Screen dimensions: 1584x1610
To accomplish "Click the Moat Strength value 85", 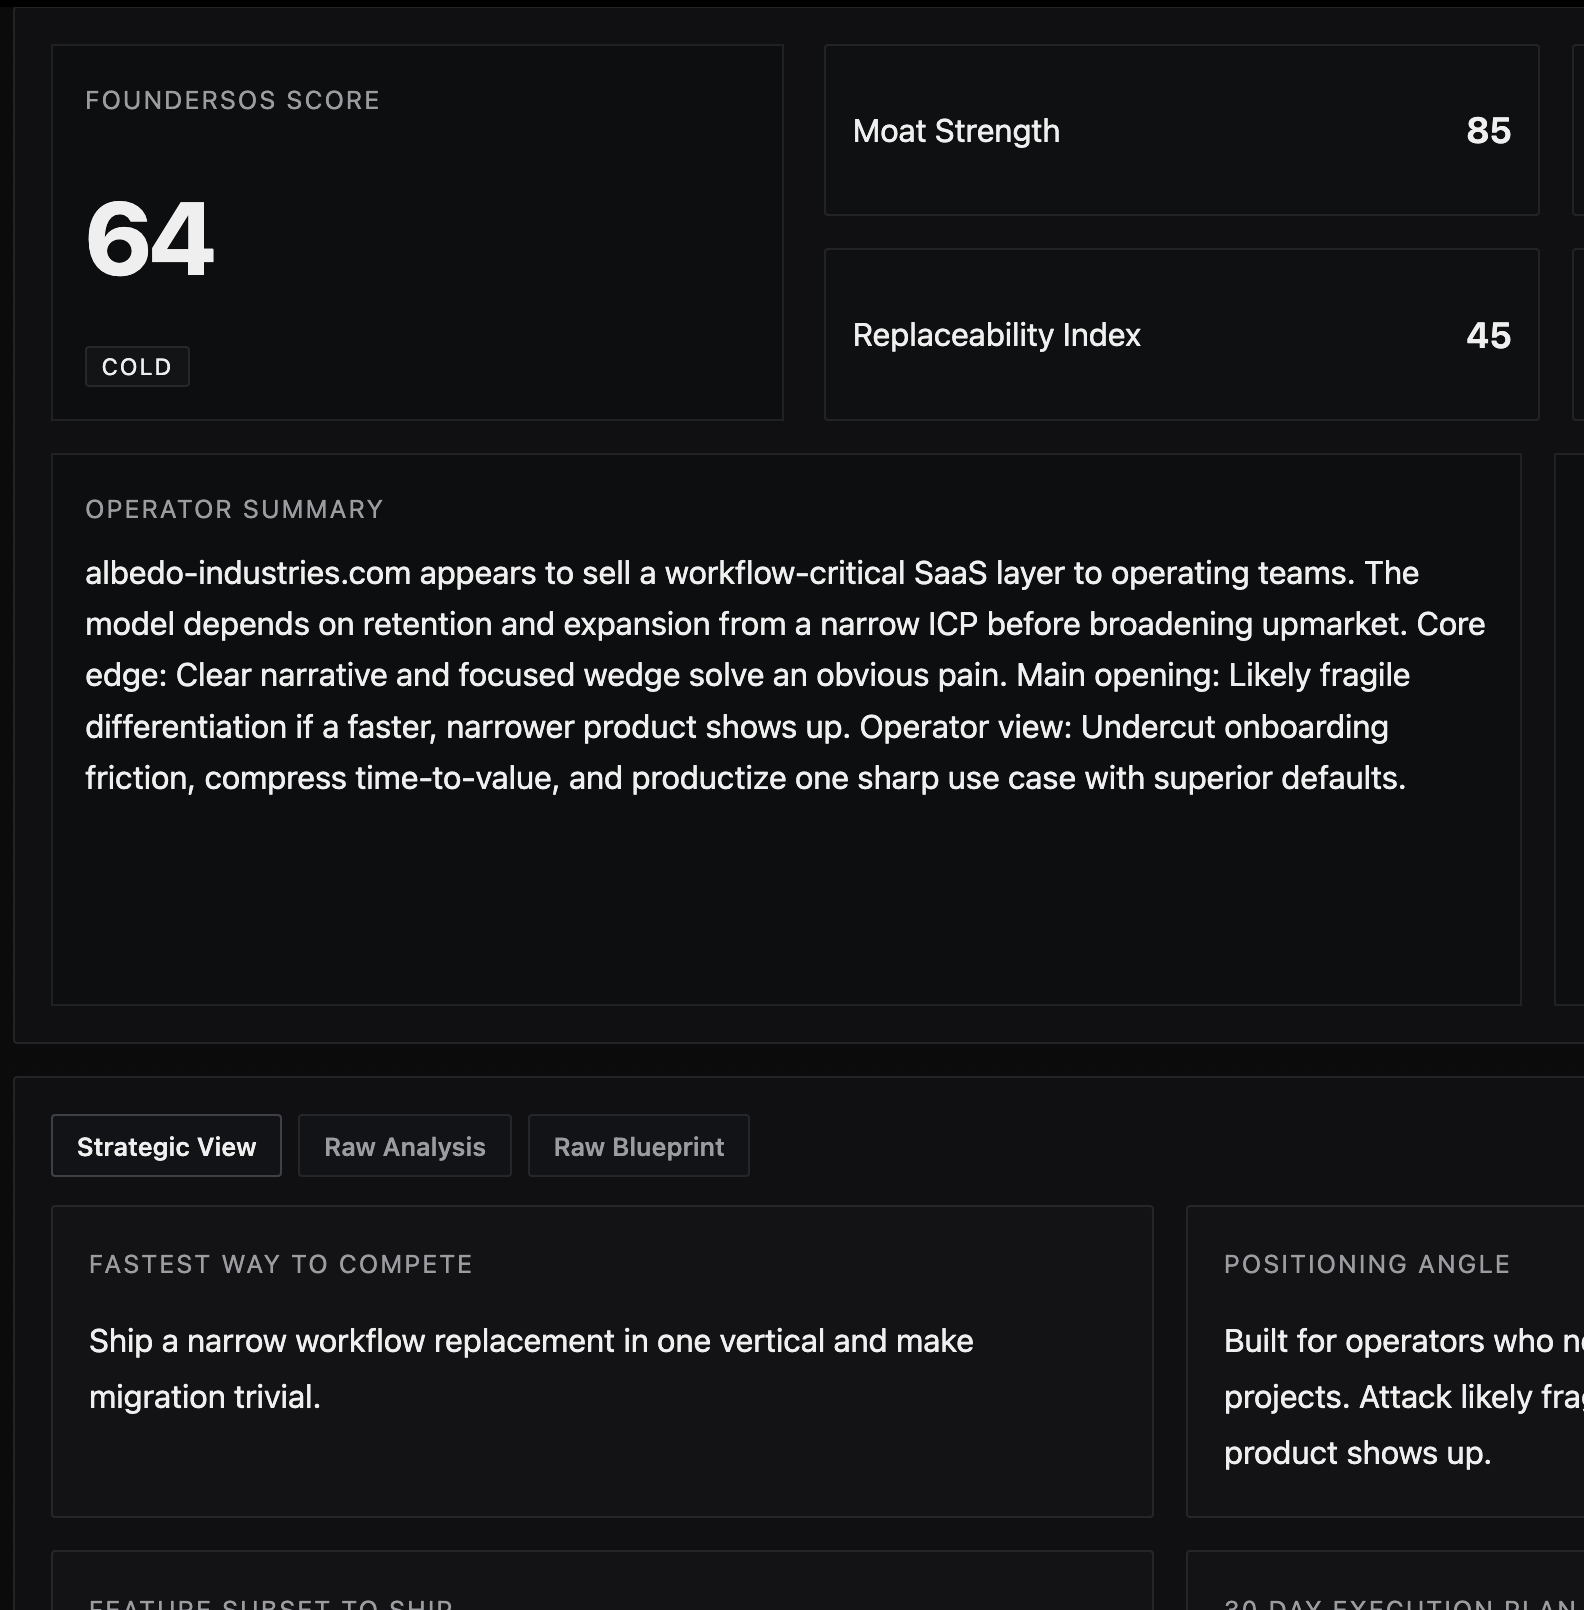I will pyautogui.click(x=1488, y=131).
